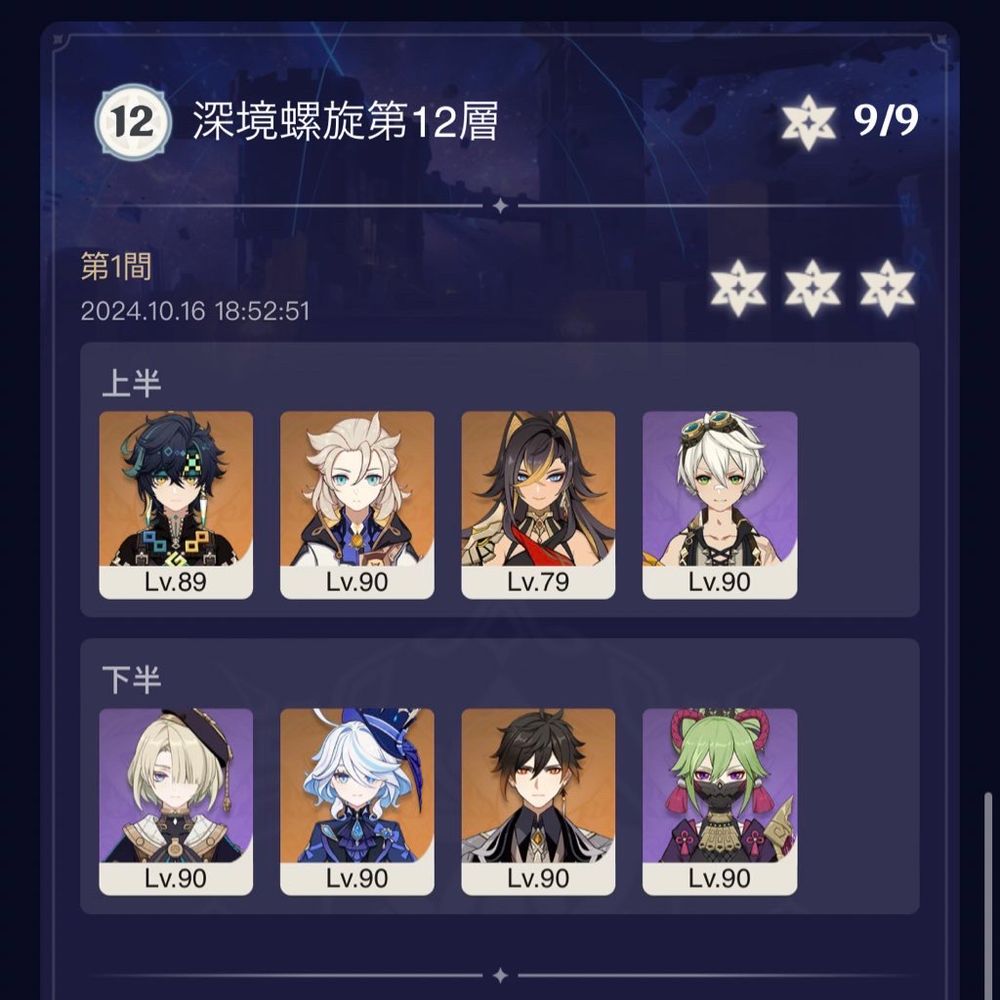
Task: Click the third chamber star icon
Action: coord(886,288)
